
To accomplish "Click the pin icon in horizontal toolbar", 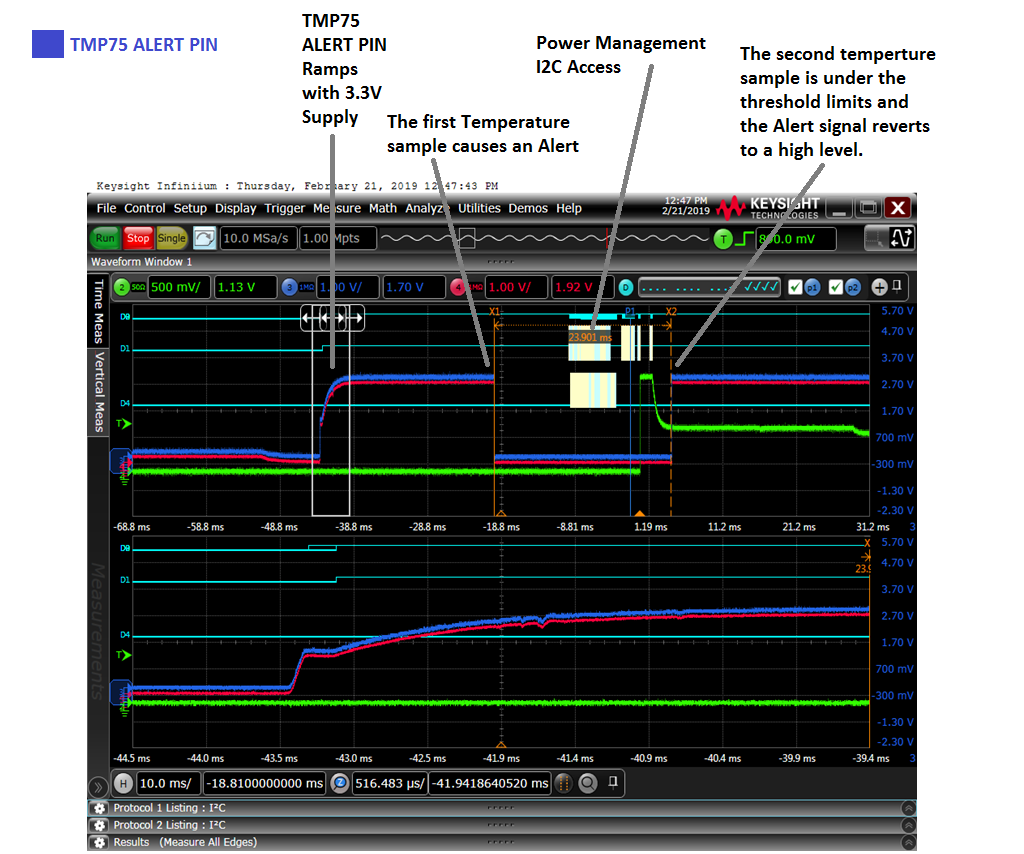I will pyautogui.click(x=613, y=782).
